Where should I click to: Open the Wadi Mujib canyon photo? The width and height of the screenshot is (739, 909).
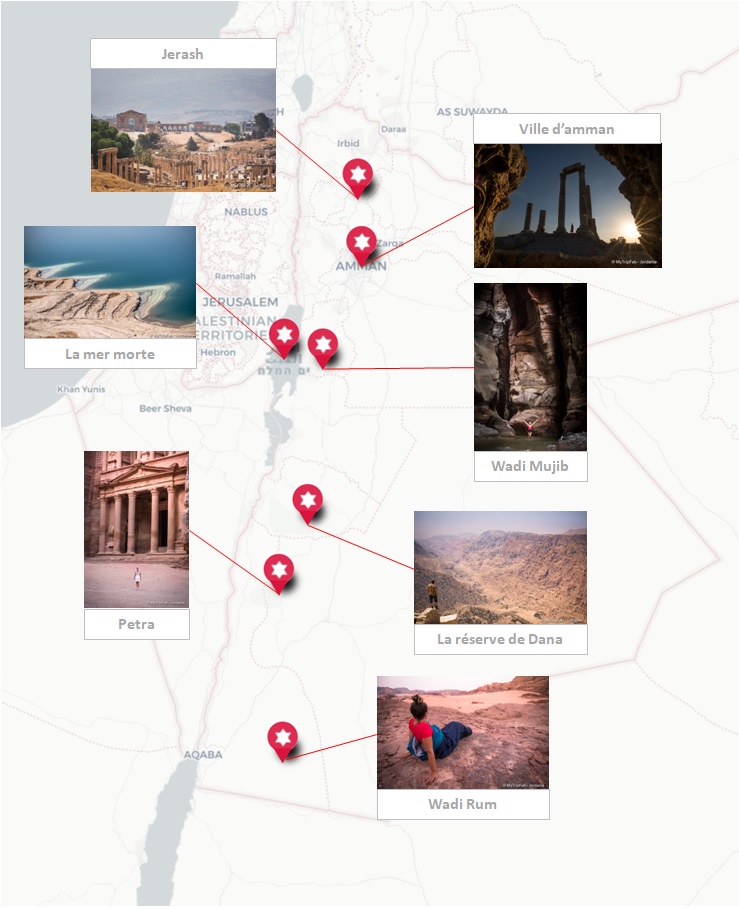530,367
